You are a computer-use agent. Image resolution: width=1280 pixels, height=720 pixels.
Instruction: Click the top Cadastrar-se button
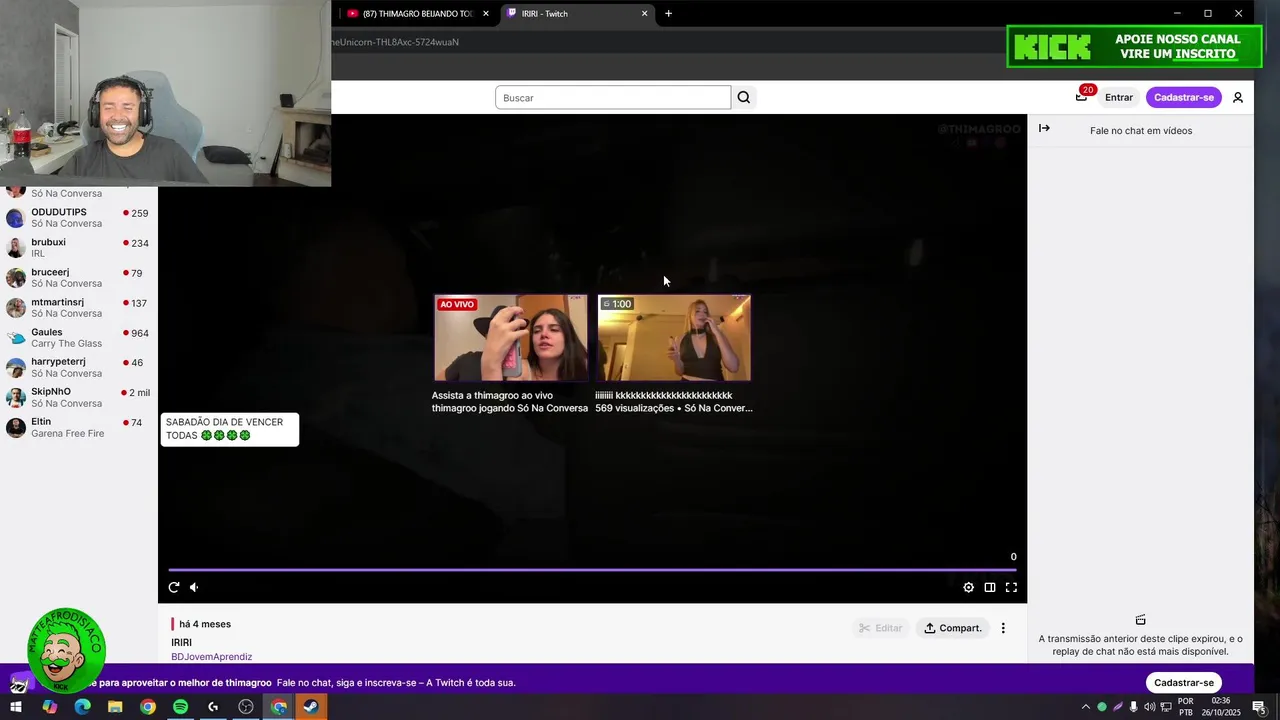click(1184, 97)
